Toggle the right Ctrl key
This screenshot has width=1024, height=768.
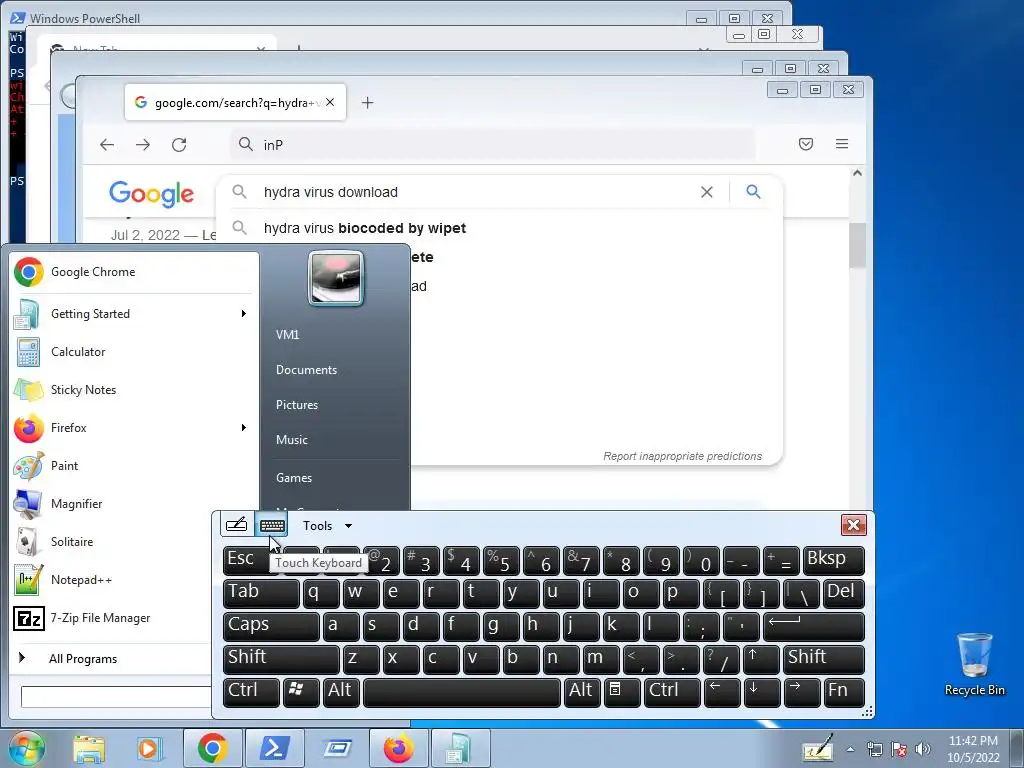coord(672,692)
